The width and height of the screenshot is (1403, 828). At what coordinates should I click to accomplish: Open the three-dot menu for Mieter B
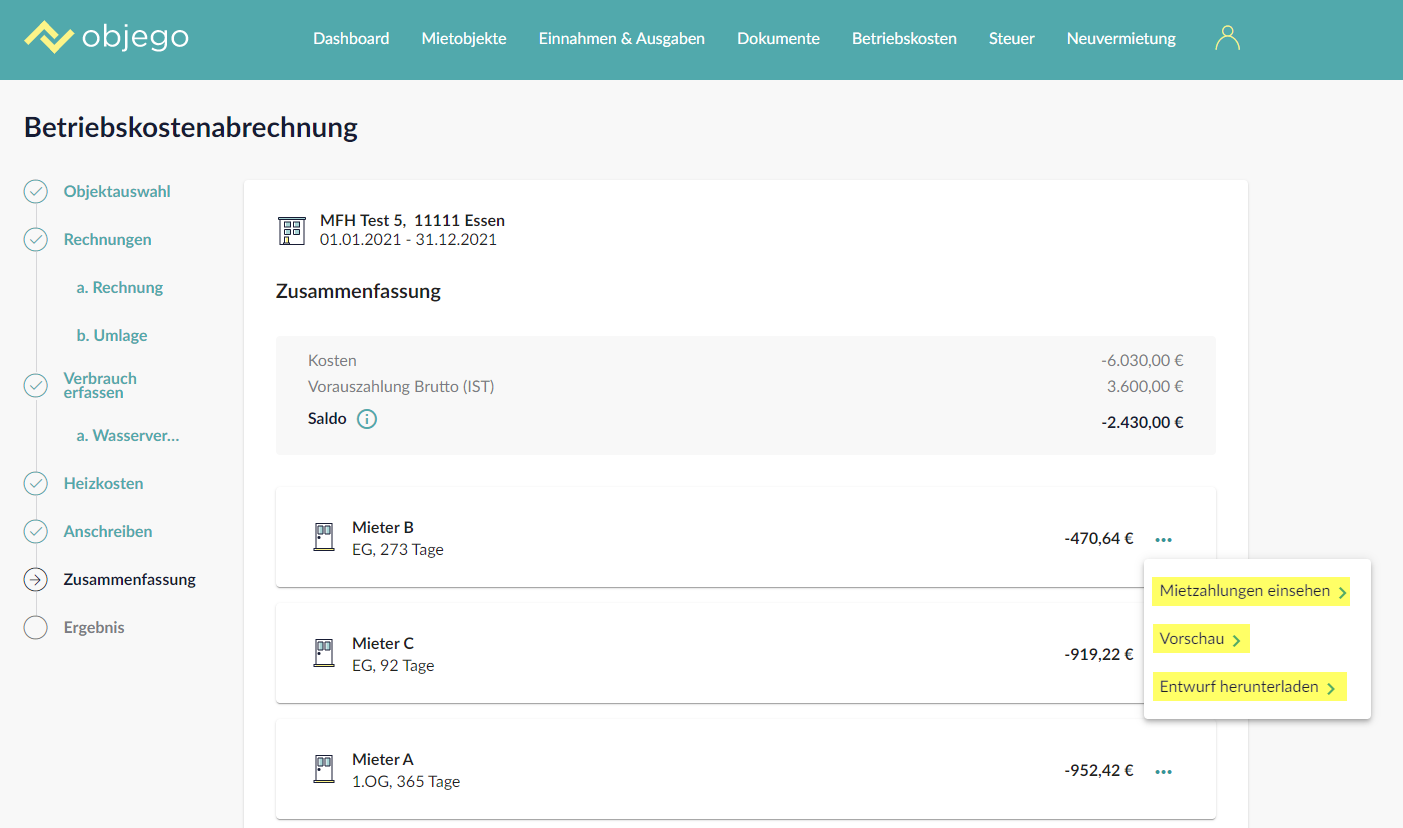pos(1163,540)
